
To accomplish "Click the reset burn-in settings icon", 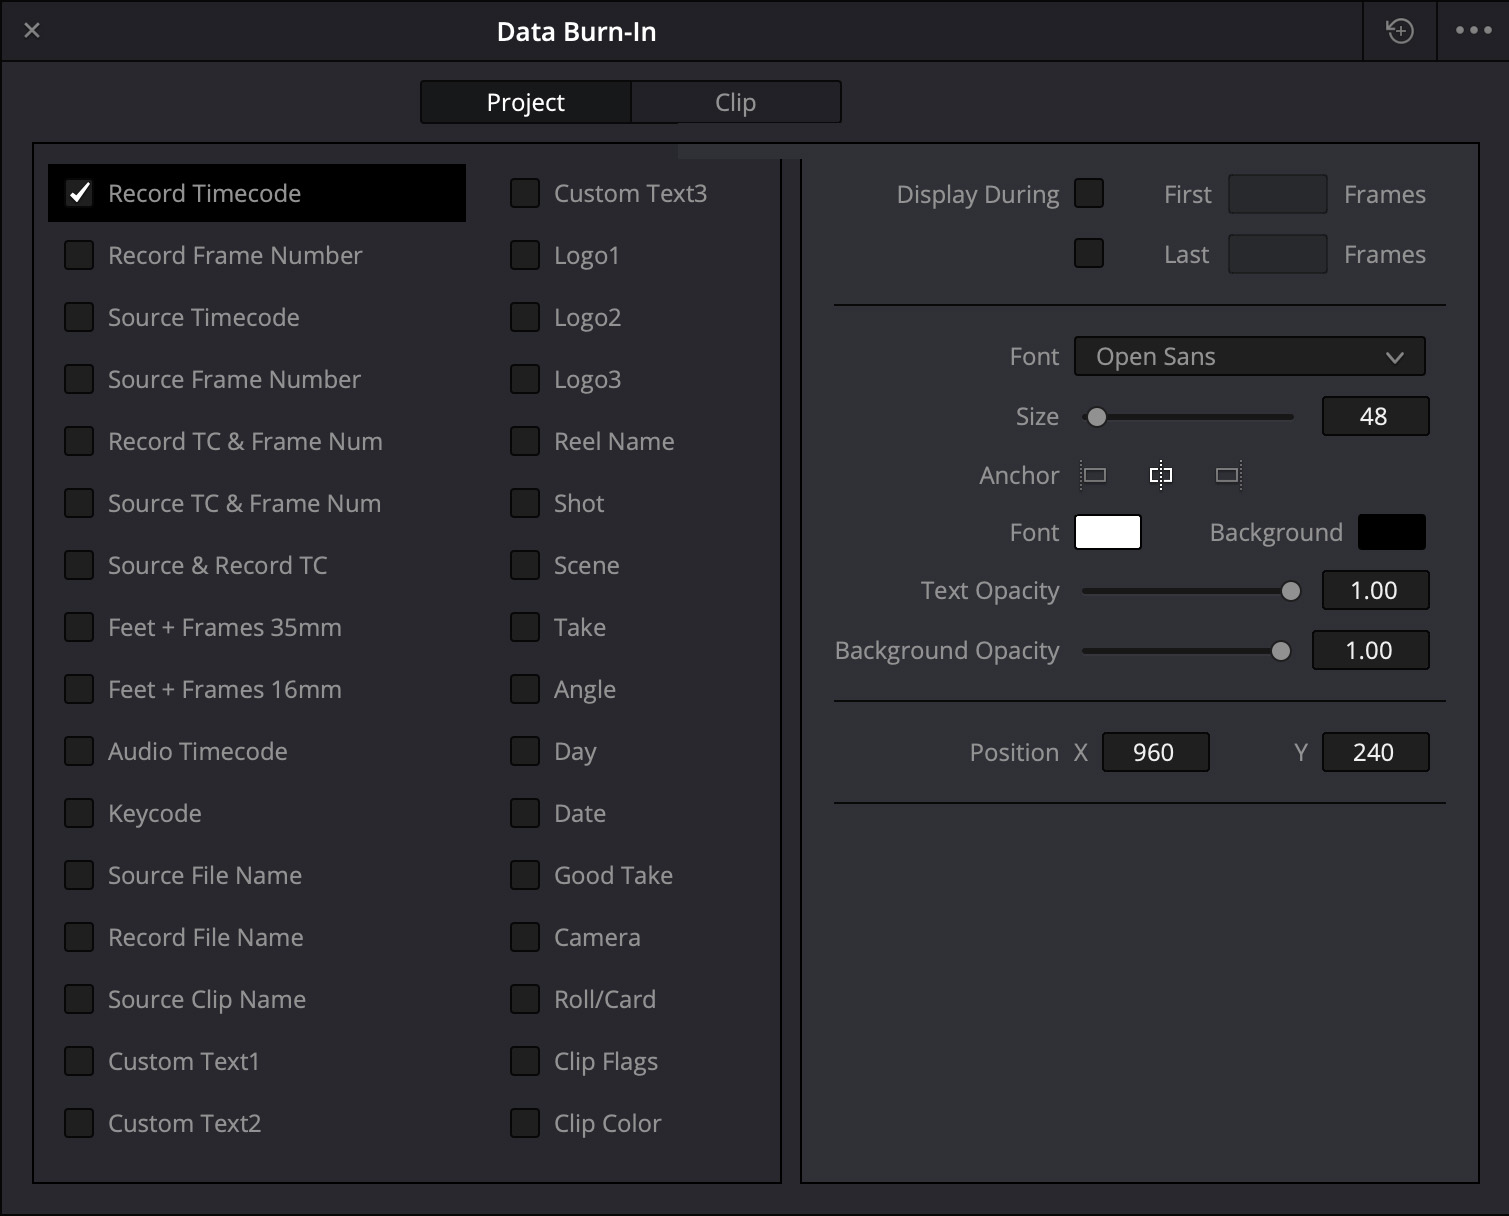I will click(x=1400, y=31).
